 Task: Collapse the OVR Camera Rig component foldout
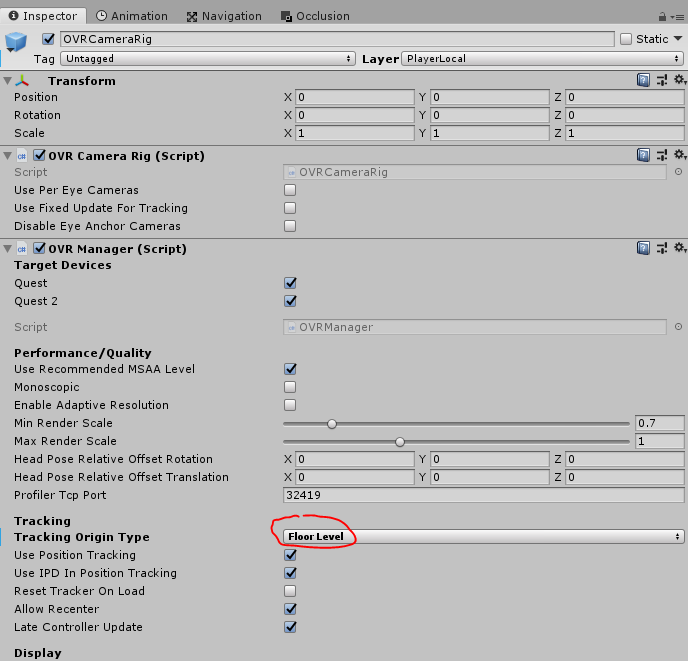tap(7, 156)
